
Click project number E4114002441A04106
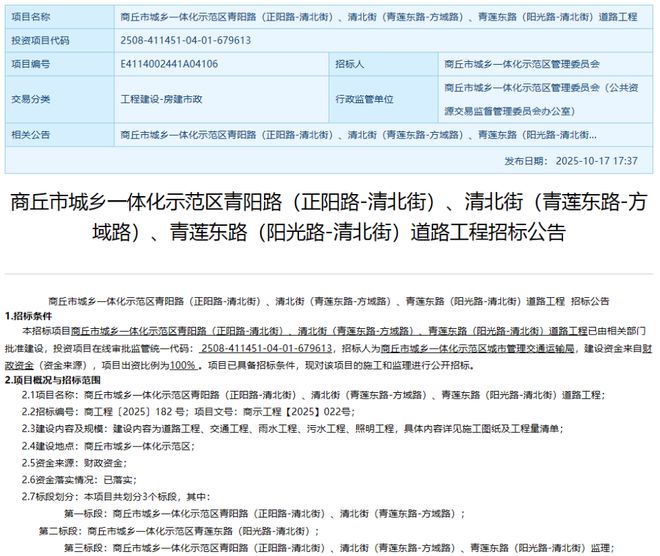(x=169, y=64)
